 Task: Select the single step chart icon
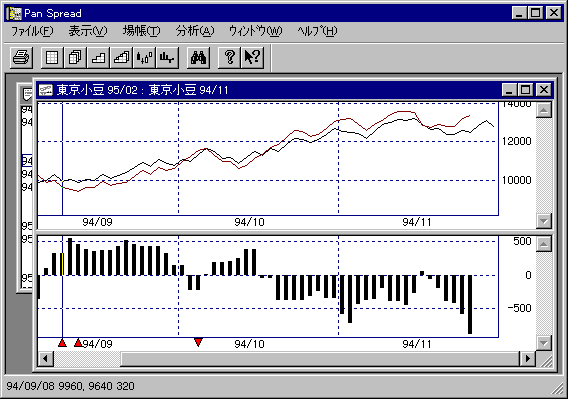(98, 57)
